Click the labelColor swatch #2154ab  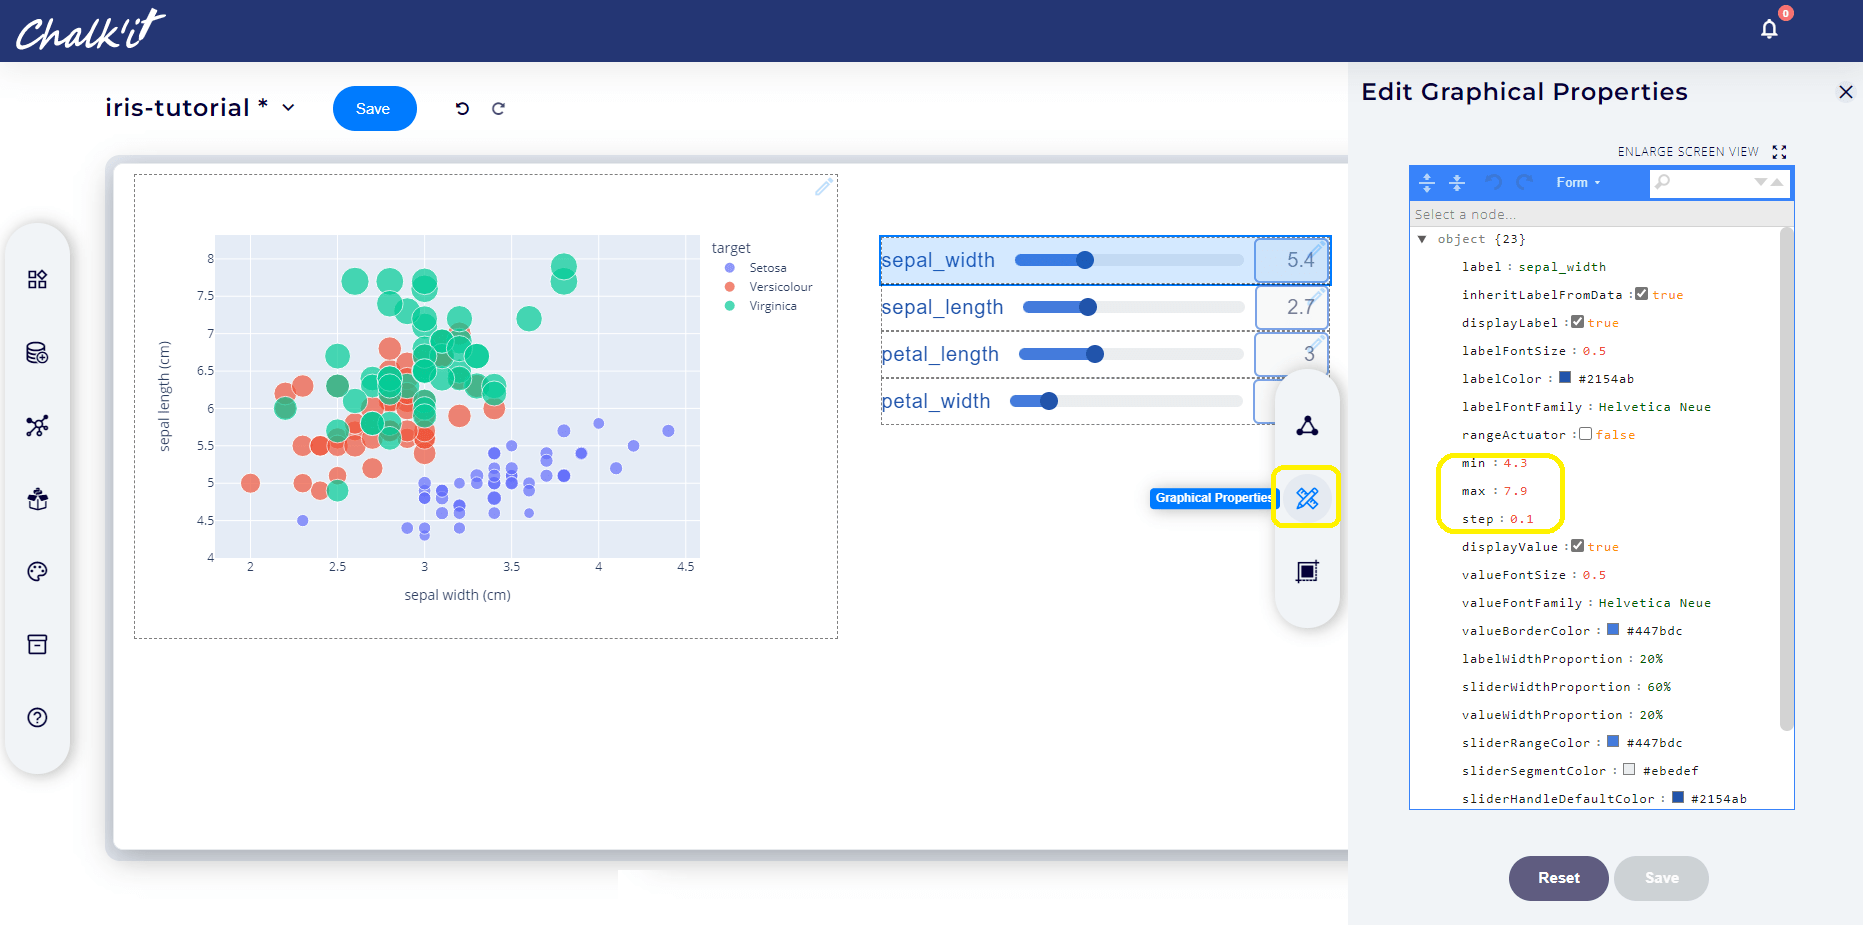(1565, 378)
